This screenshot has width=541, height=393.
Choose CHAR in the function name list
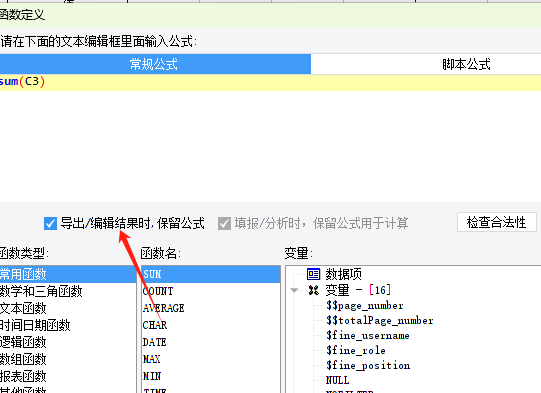point(211,325)
